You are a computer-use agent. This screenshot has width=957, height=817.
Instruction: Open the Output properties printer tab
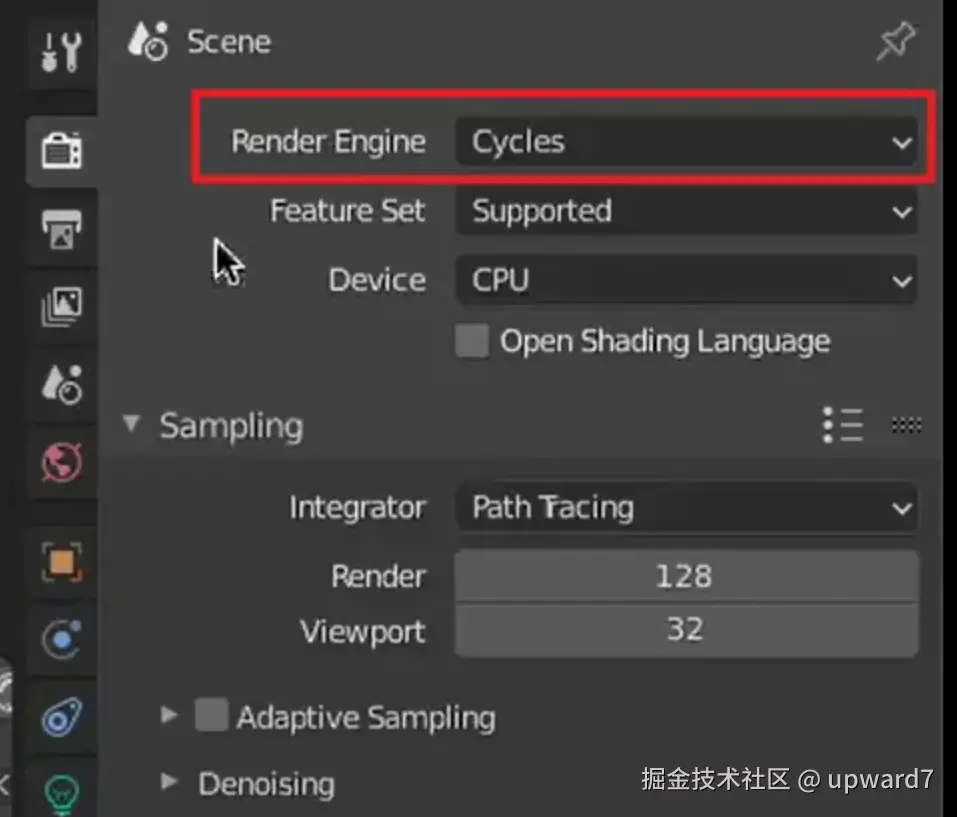(62, 229)
